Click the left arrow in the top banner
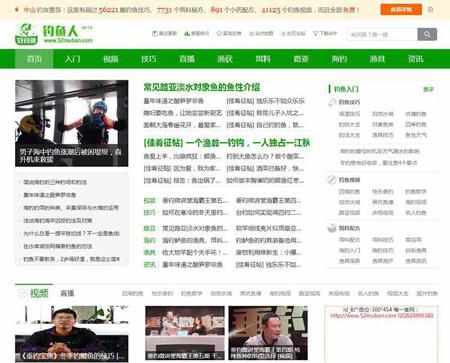 pos(16,10)
